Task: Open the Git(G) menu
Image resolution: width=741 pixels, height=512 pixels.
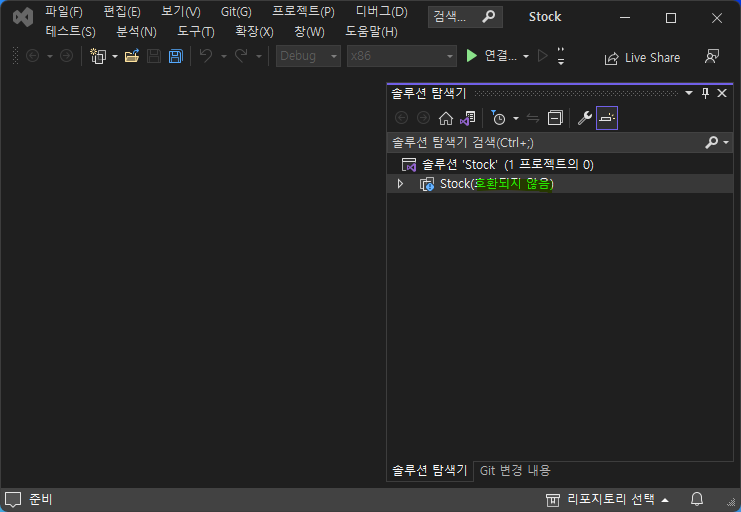Action: pyautogui.click(x=236, y=12)
